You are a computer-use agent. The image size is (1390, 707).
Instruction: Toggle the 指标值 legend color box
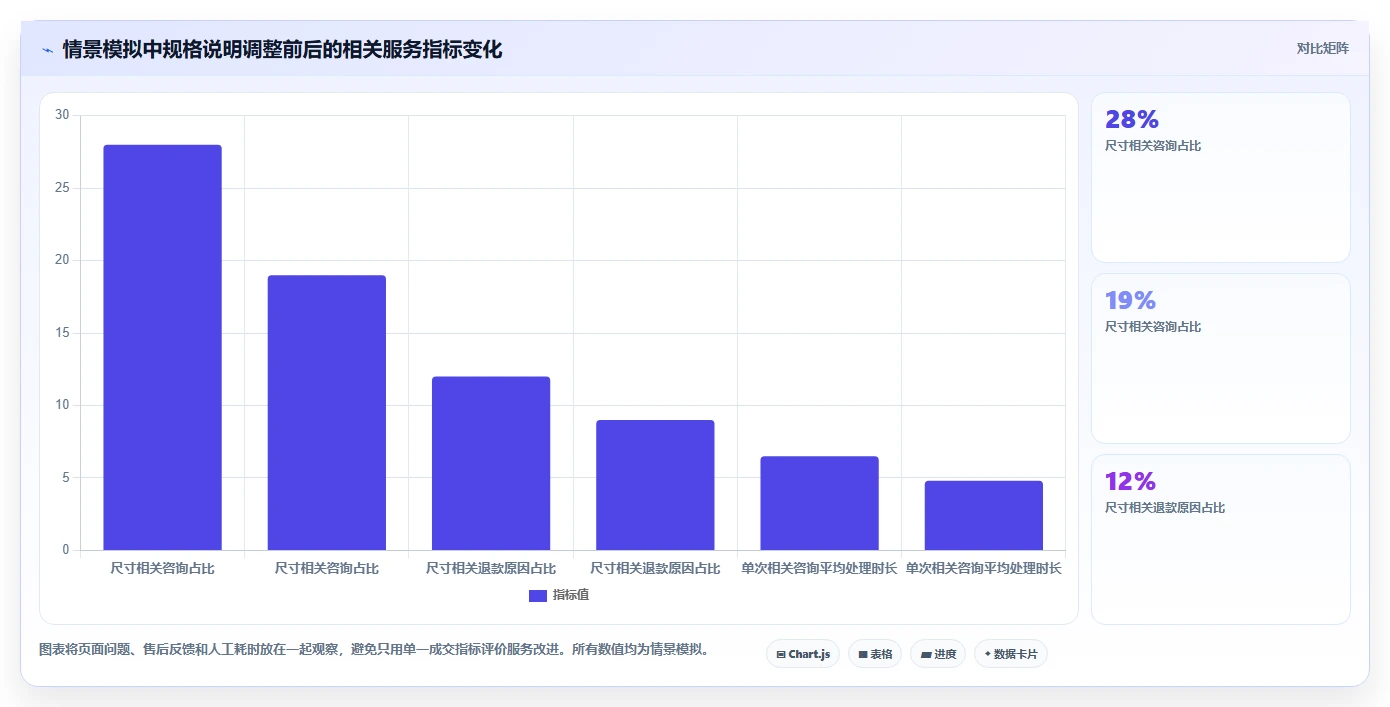(538, 596)
